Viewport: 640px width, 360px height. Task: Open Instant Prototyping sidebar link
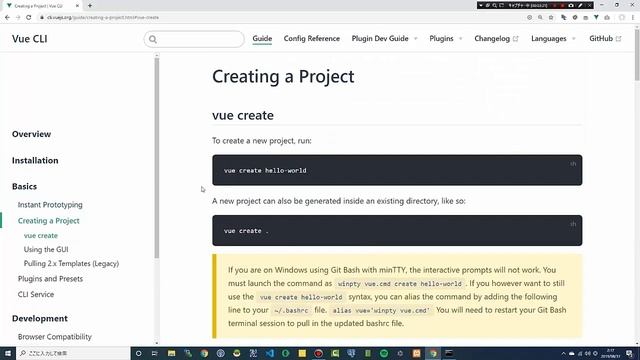[50, 205]
